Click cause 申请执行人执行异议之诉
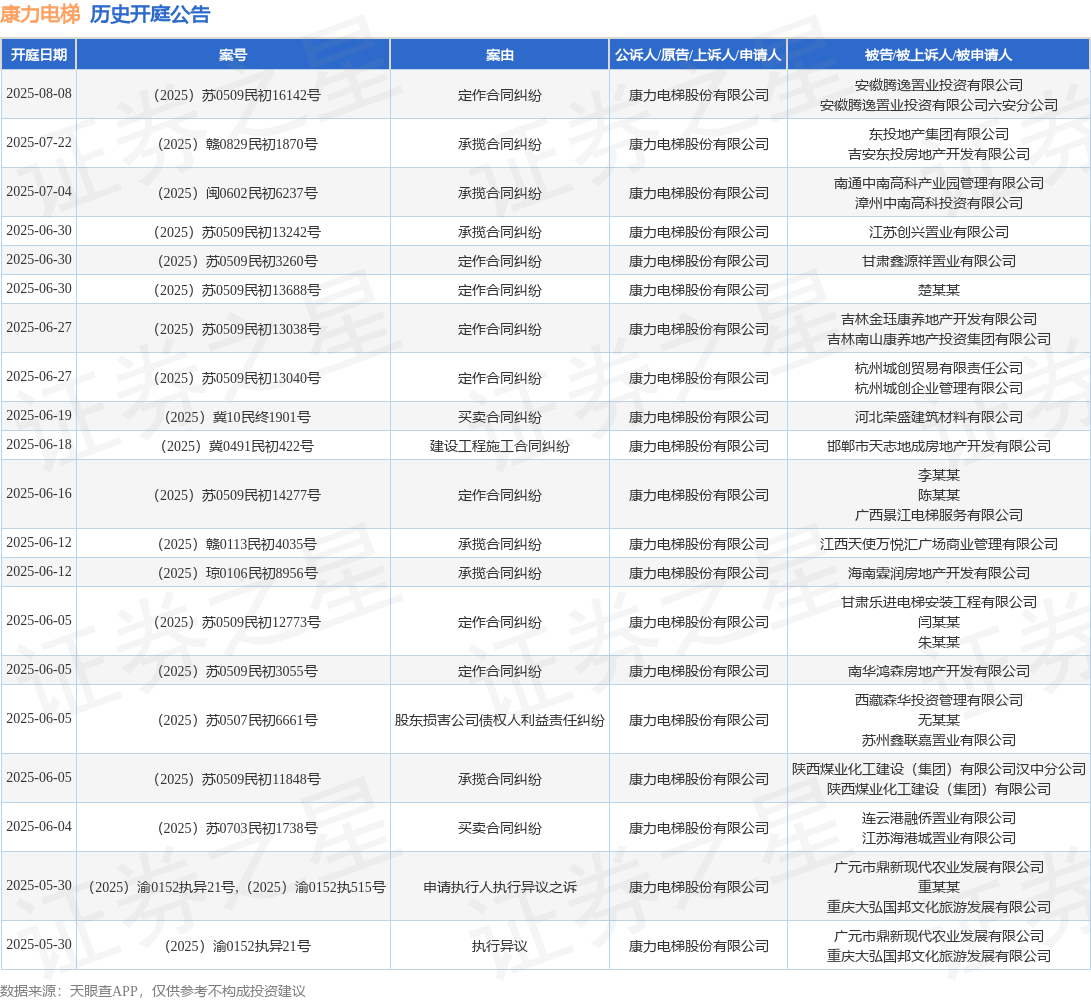 pyautogui.click(x=500, y=887)
